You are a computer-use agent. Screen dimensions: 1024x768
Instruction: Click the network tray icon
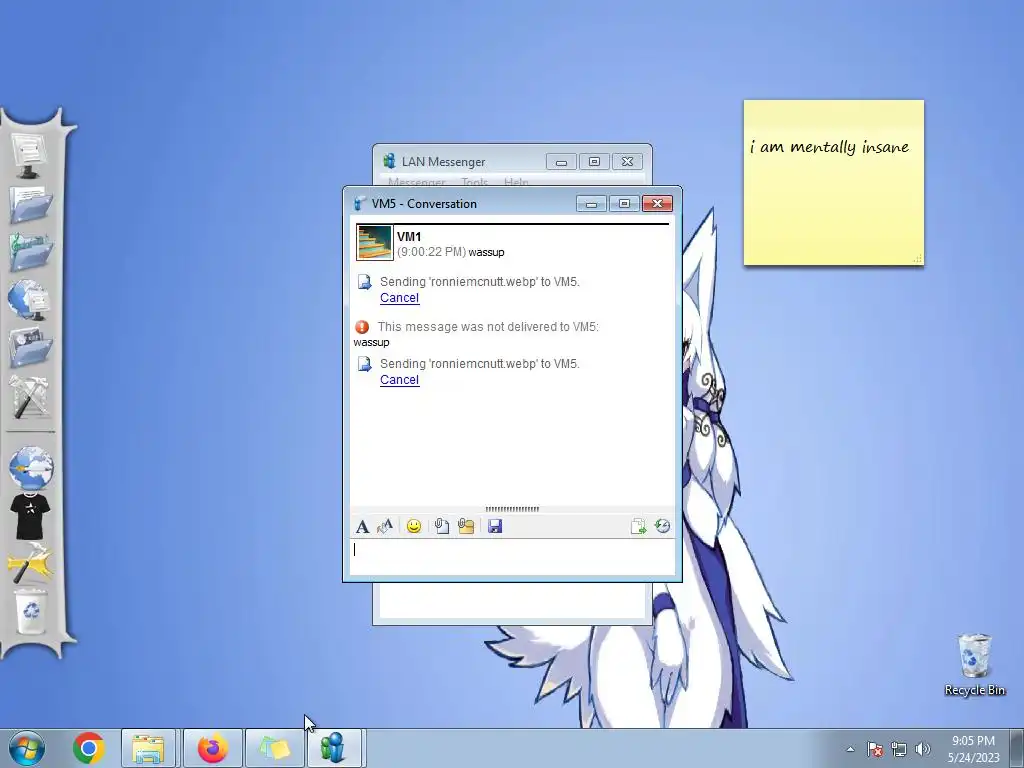click(899, 749)
